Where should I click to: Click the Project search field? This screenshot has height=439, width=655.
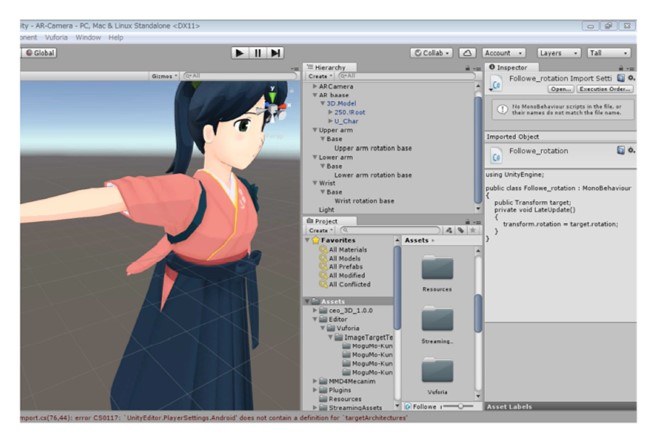point(391,230)
